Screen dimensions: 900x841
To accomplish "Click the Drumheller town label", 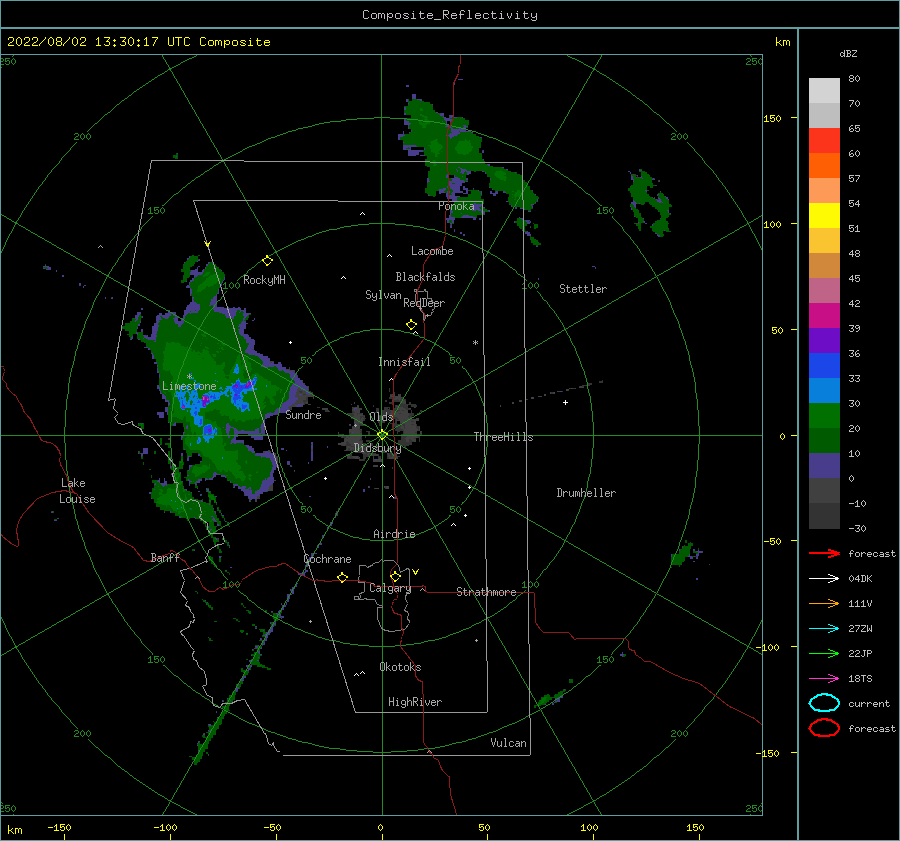I will (586, 493).
